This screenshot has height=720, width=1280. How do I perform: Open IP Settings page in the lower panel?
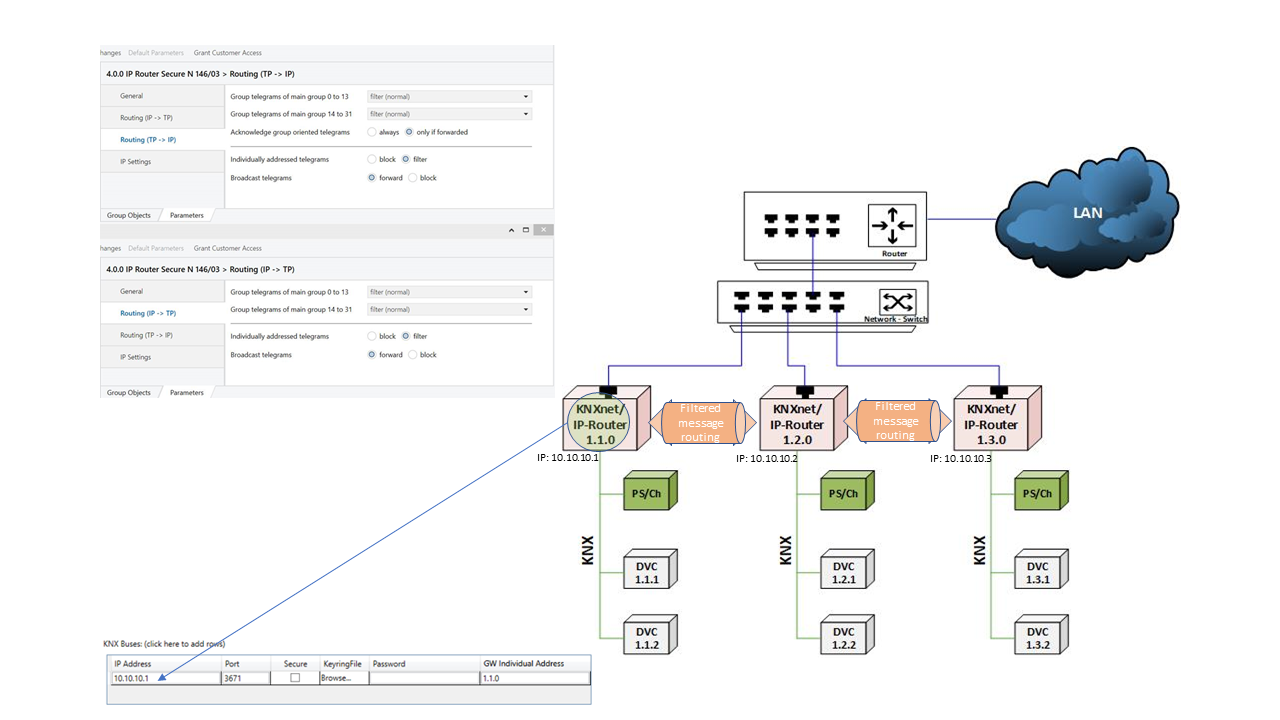[136, 357]
